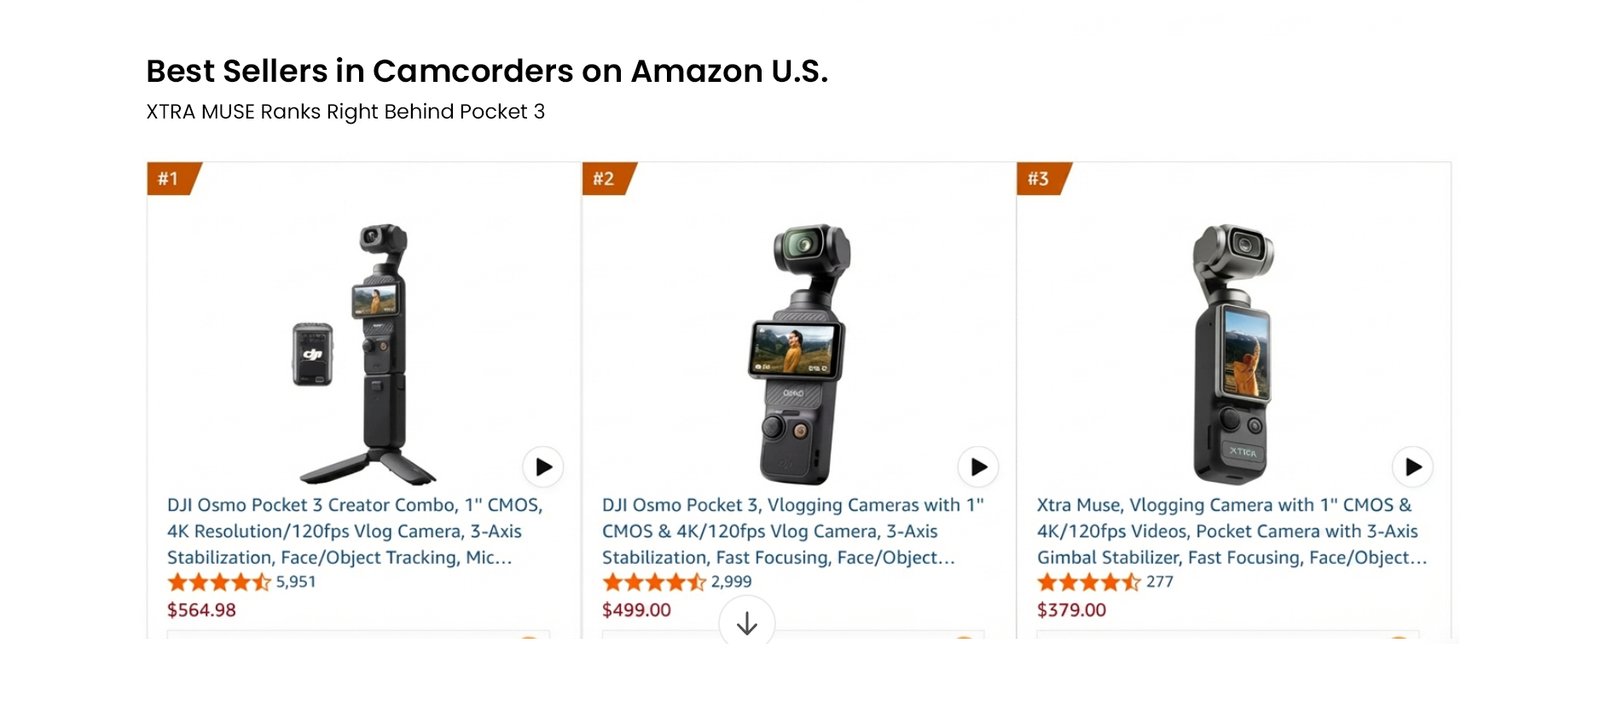The image size is (1600, 701).
Task: Play video for DJI Osmo Pocket 3 Creator Combo
Action: tap(543, 467)
